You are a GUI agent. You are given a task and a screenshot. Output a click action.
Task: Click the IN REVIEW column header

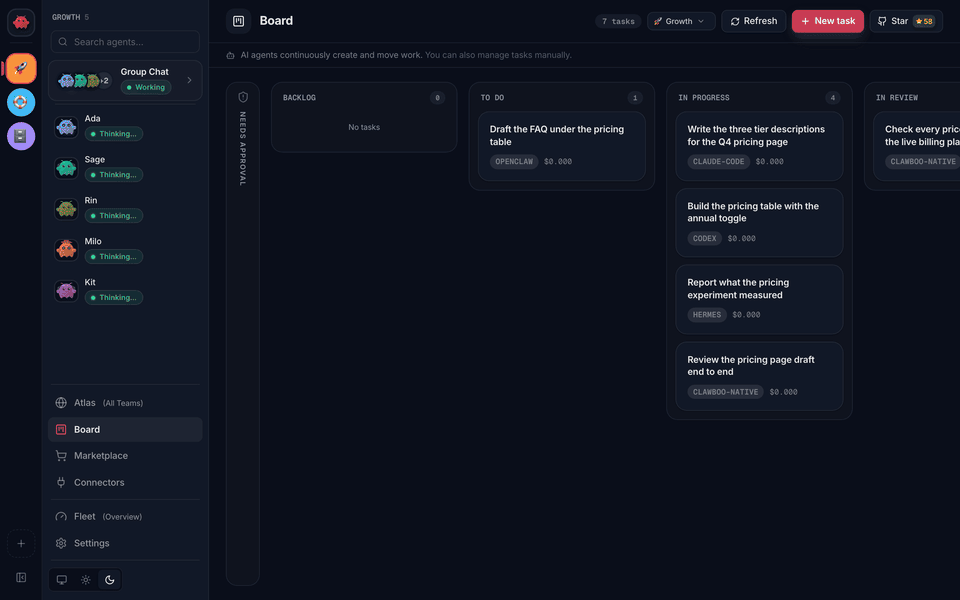(x=897, y=98)
